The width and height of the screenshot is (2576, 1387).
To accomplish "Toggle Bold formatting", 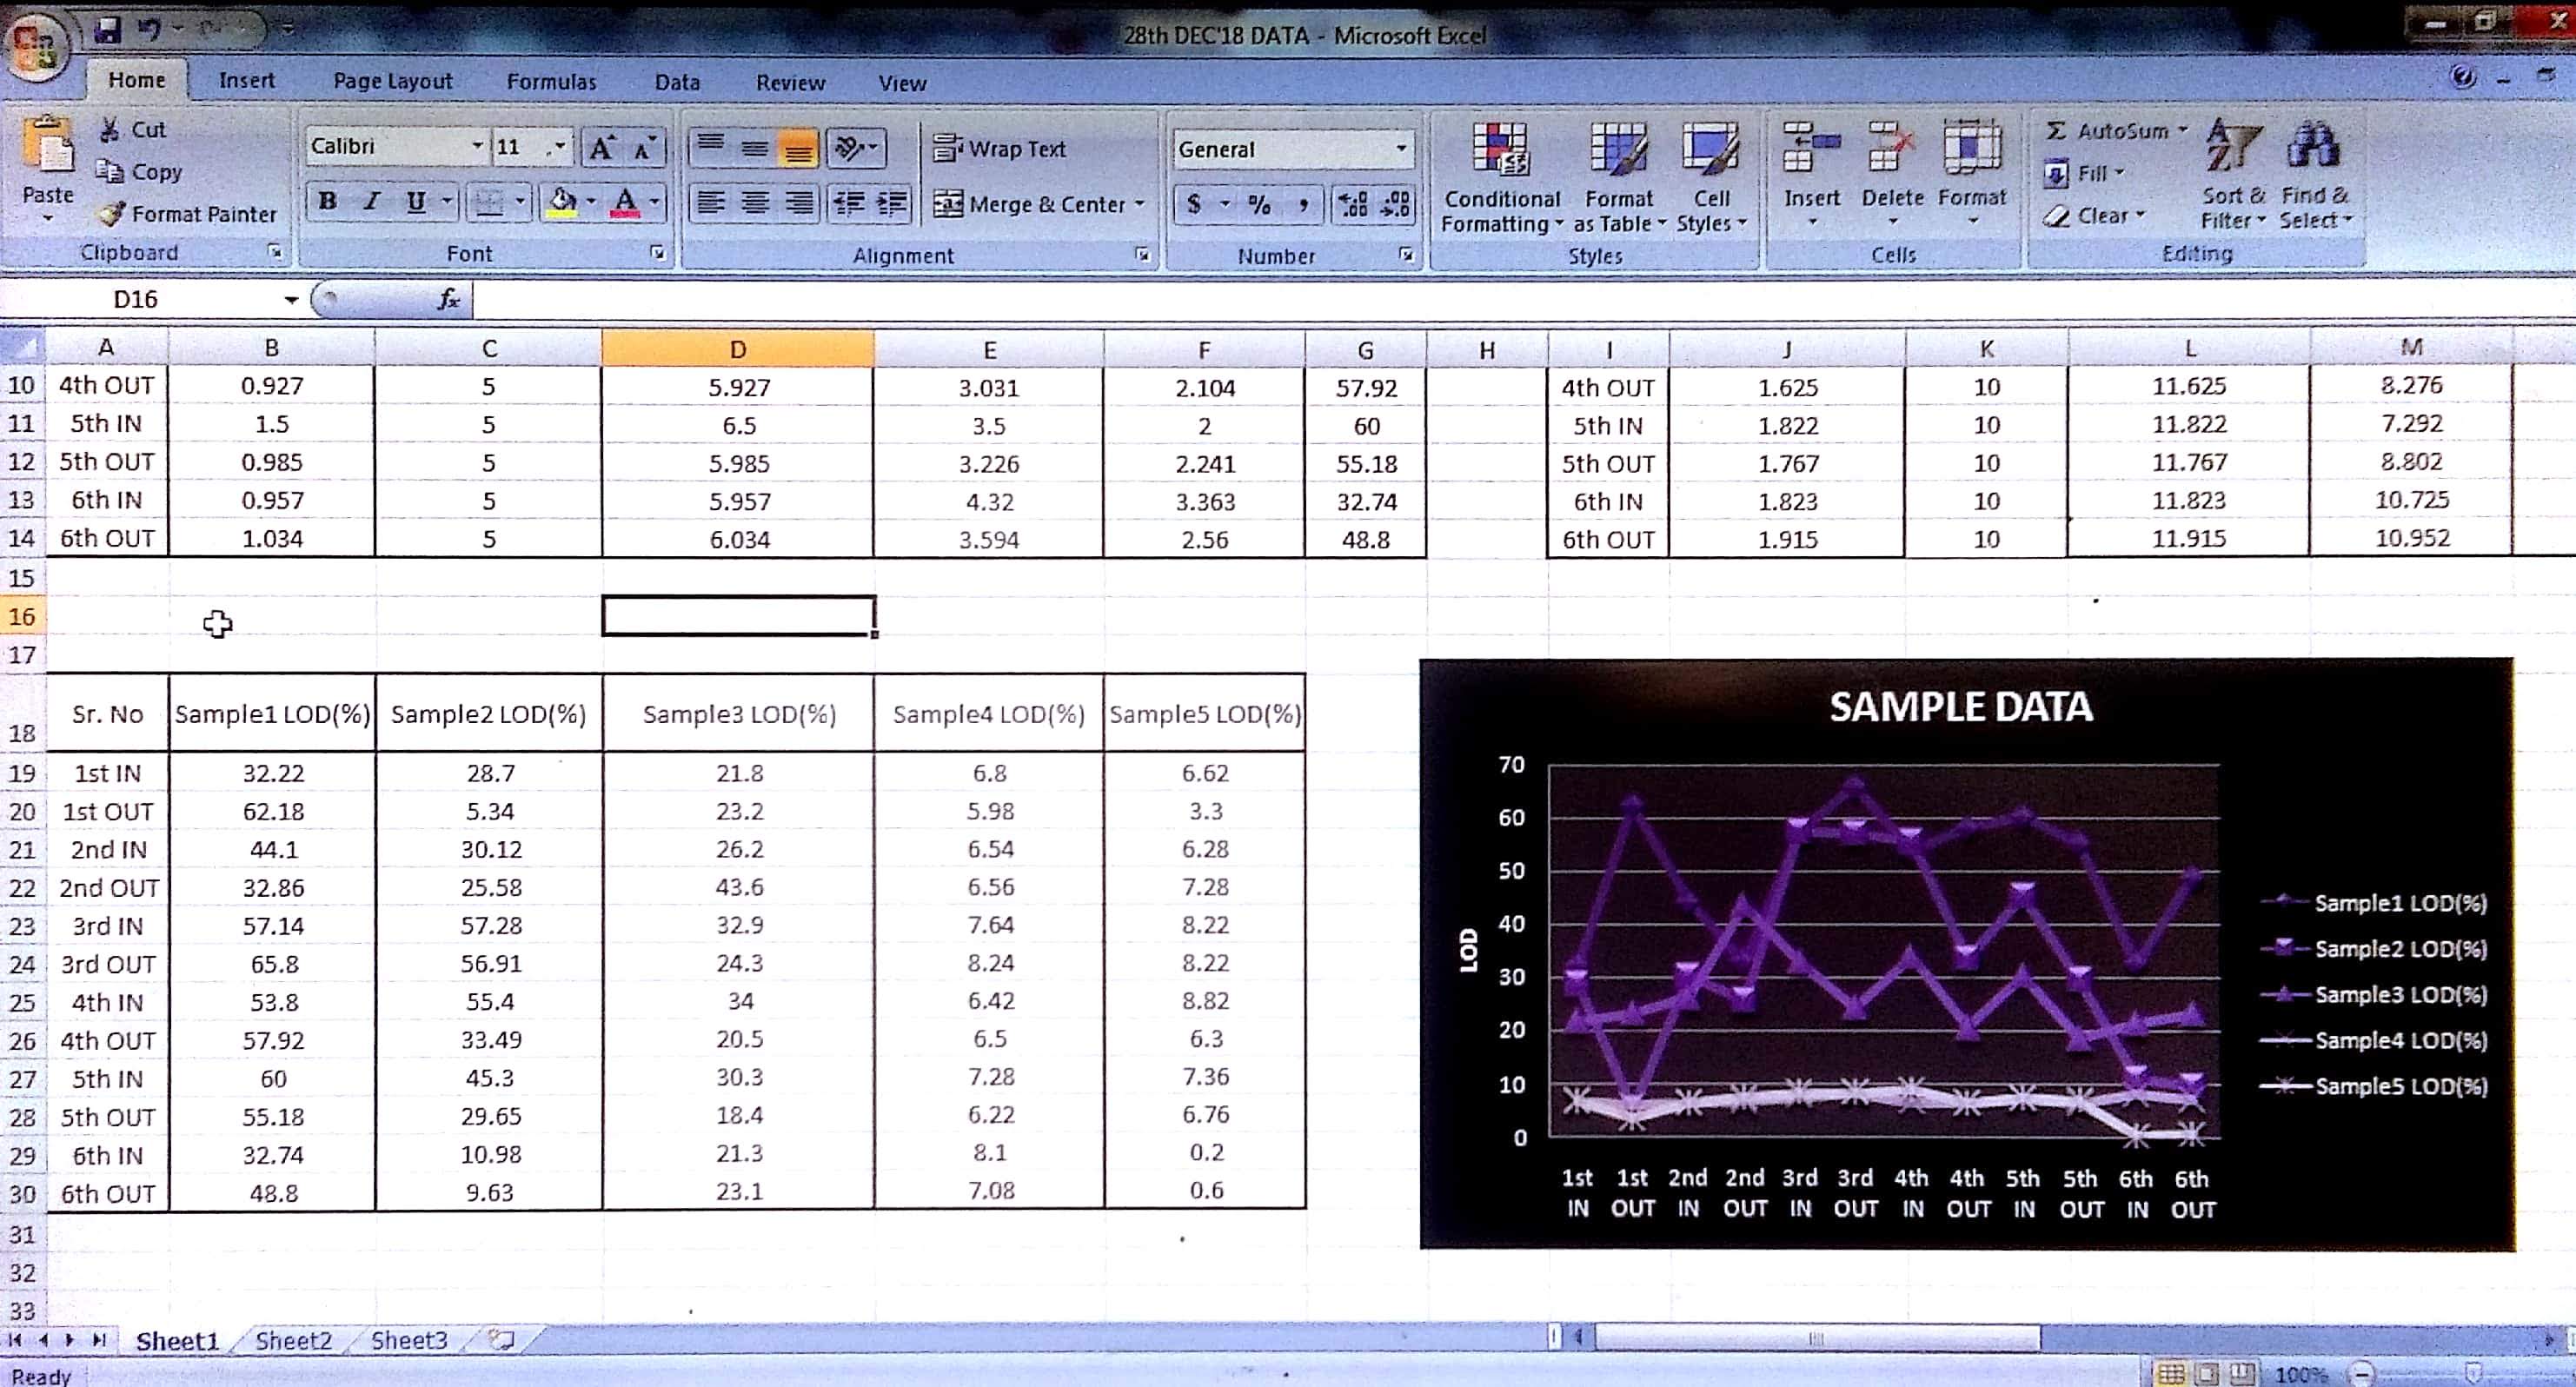I will 327,201.
